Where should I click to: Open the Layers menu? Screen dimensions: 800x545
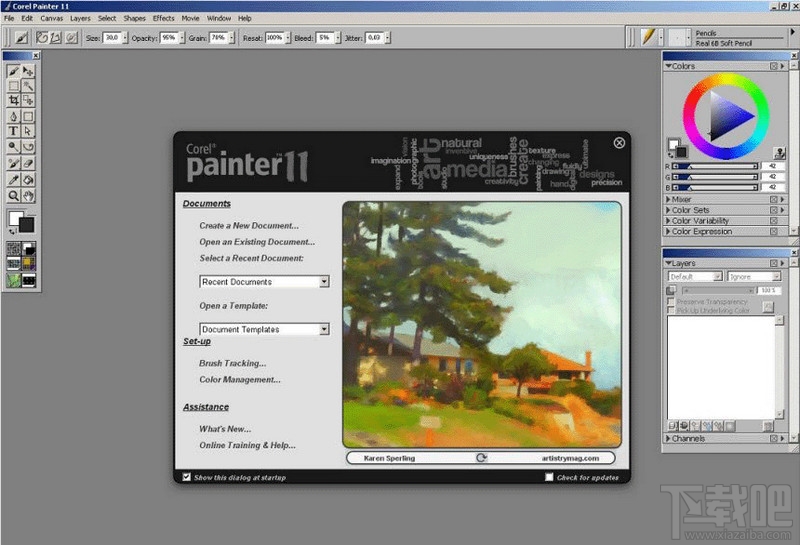(80, 18)
